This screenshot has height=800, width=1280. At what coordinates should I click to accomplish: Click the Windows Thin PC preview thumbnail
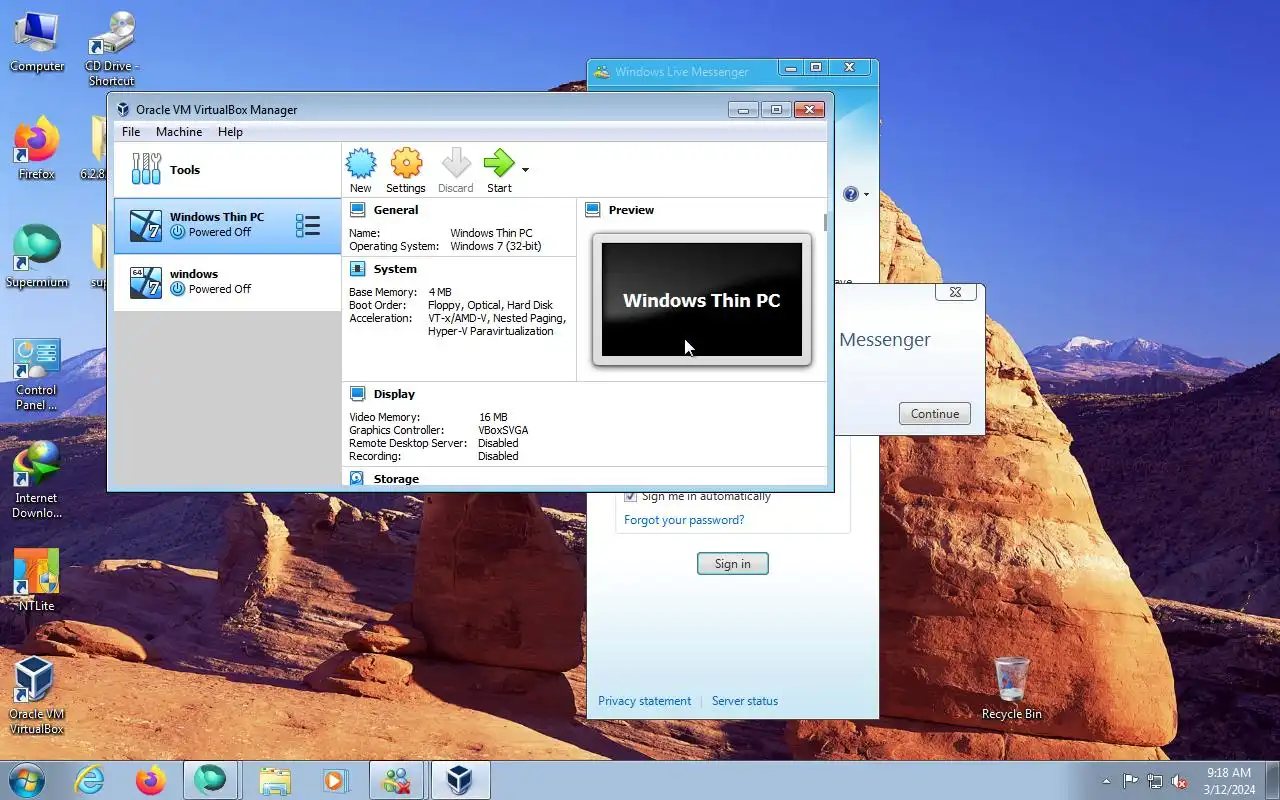pos(702,300)
